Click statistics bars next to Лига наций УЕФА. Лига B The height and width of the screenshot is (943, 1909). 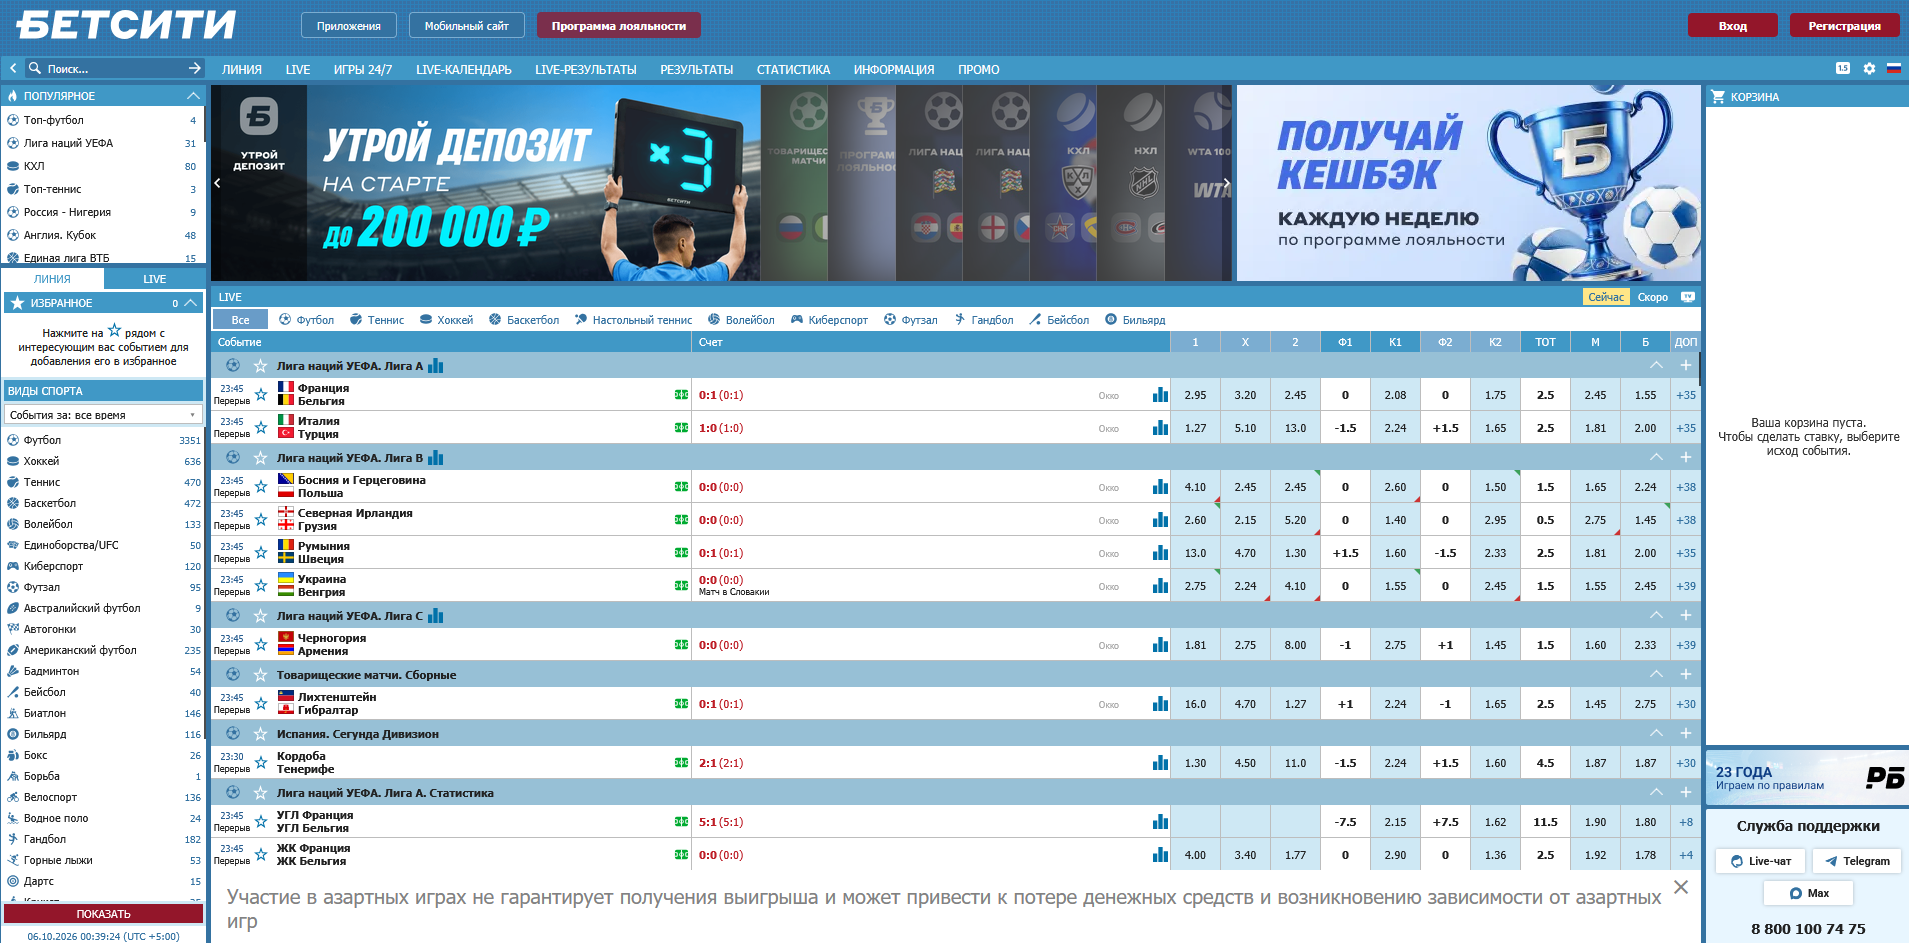tap(436, 458)
